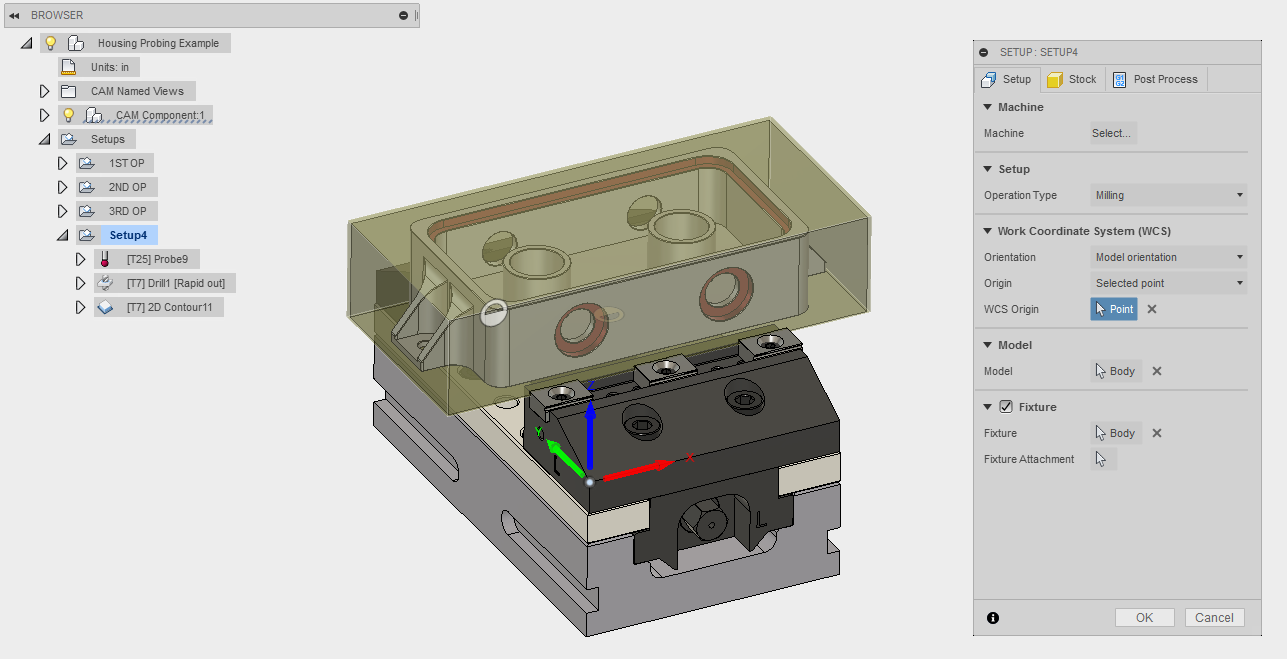1287x659 pixels.
Task: Click the Fixture Attachment selection arrow icon
Action: coord(1103,458)
